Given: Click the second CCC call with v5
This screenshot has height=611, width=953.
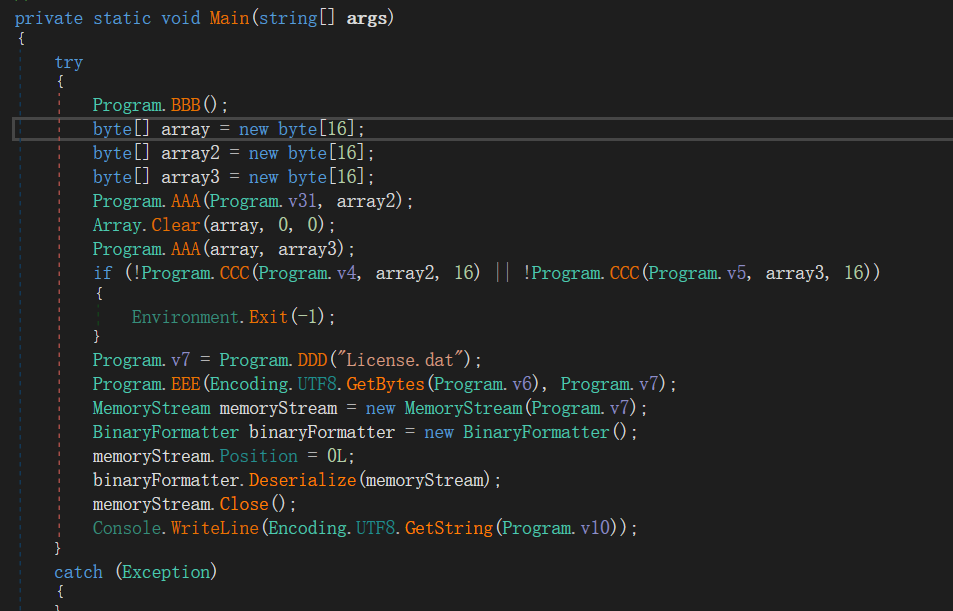Looking at the screenshot, I should pos(625,273).
